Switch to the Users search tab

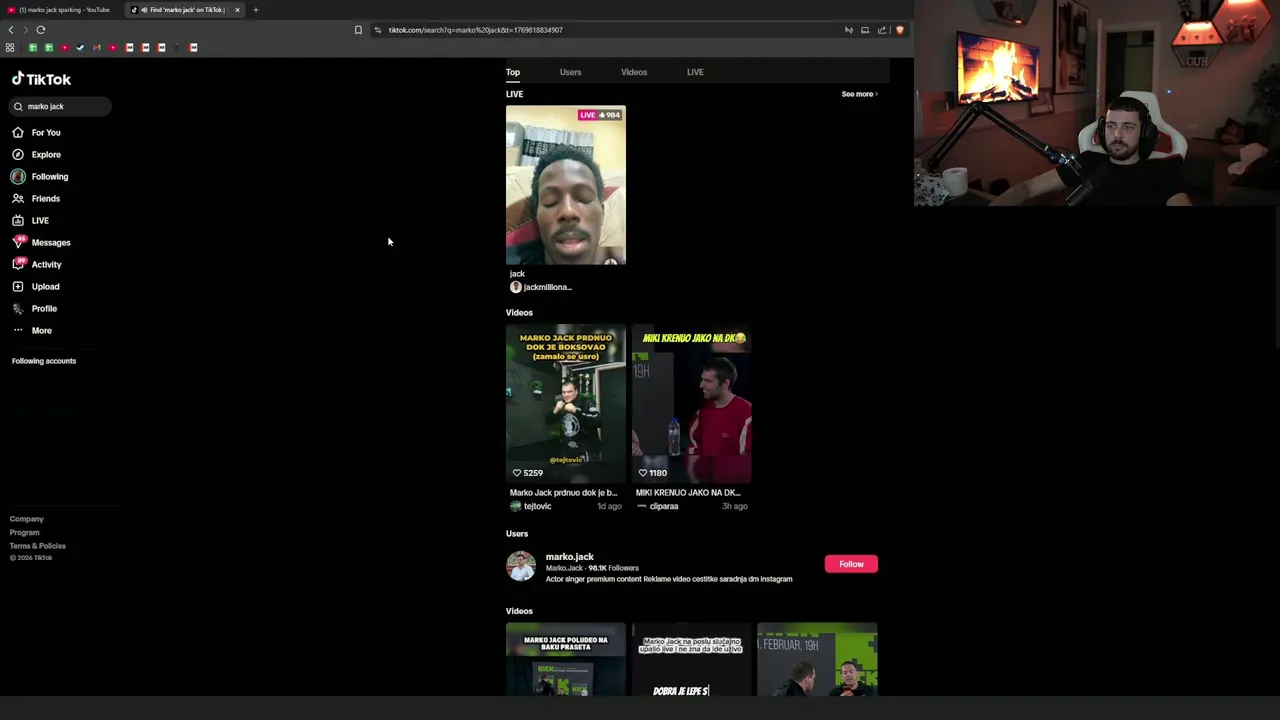[570, 72]
